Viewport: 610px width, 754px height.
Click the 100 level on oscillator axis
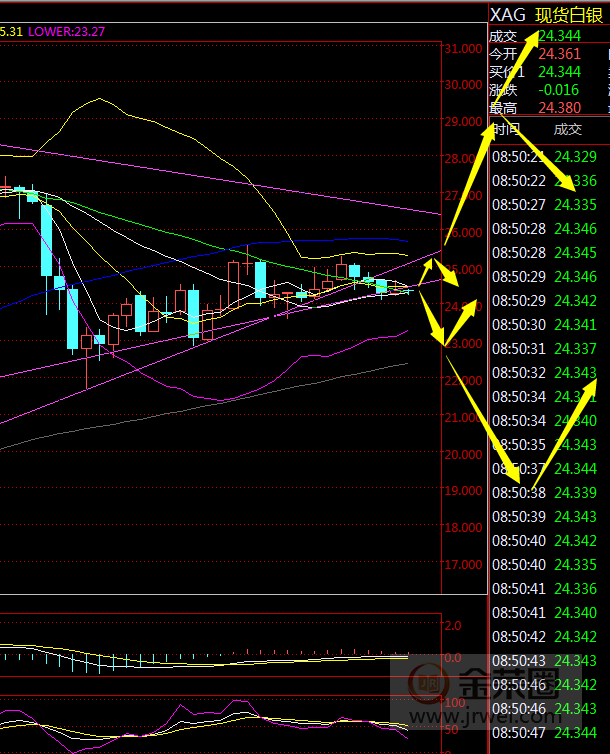(x=455, y=703)
